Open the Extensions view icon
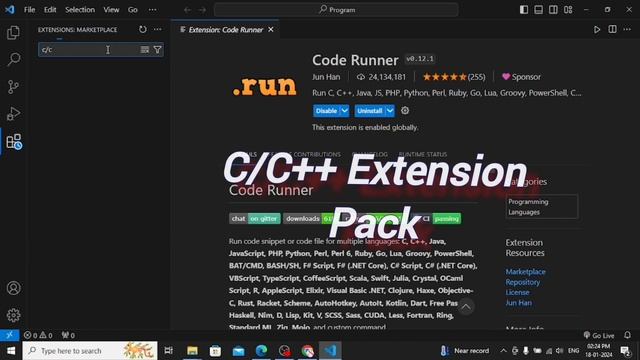640x360 pixels. (x=13, y=142)
